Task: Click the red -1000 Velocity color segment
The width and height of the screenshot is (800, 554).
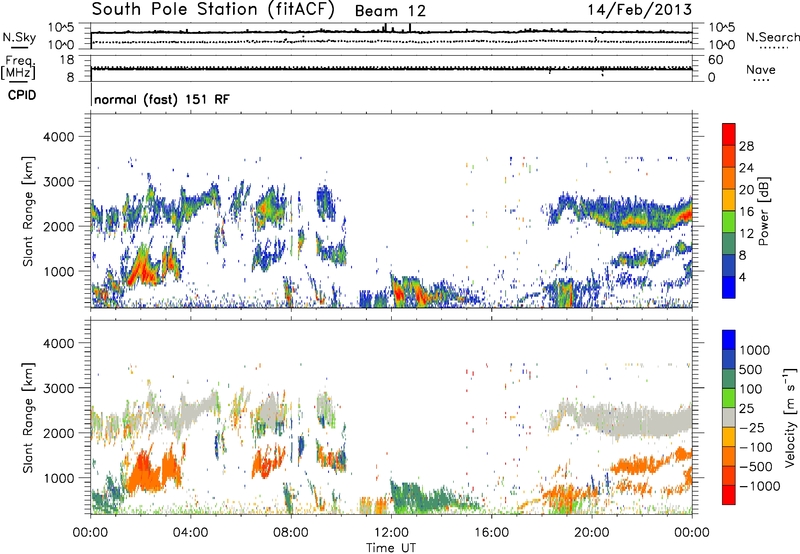Action: point(729,495)
